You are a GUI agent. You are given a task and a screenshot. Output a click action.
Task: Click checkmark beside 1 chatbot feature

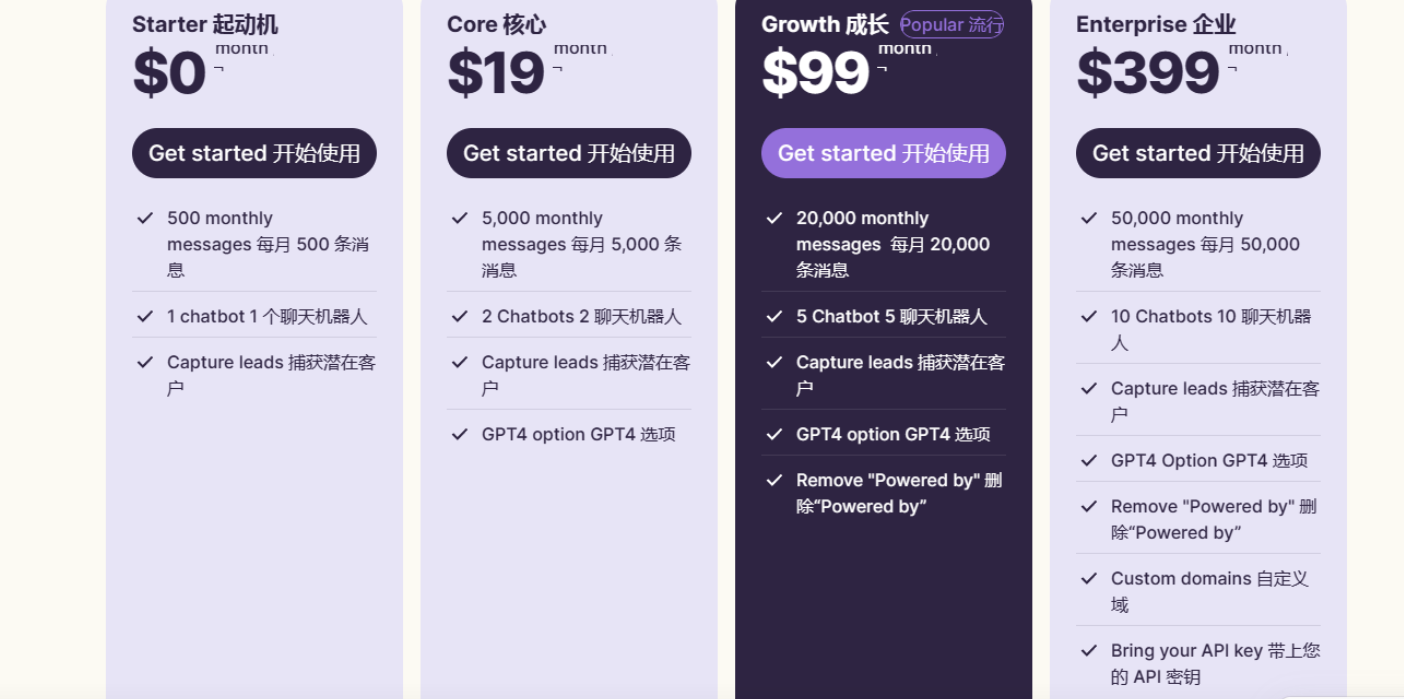[145, 316]
